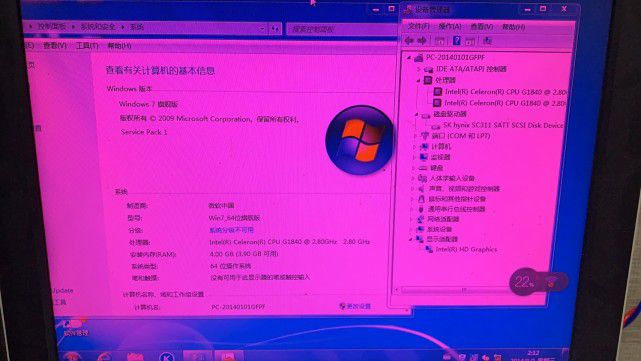Viewport: 641px width, 361px height.
Task: Open the 查看(V) menu in System window
Action: pyautogui.click(x=55, y=46)
